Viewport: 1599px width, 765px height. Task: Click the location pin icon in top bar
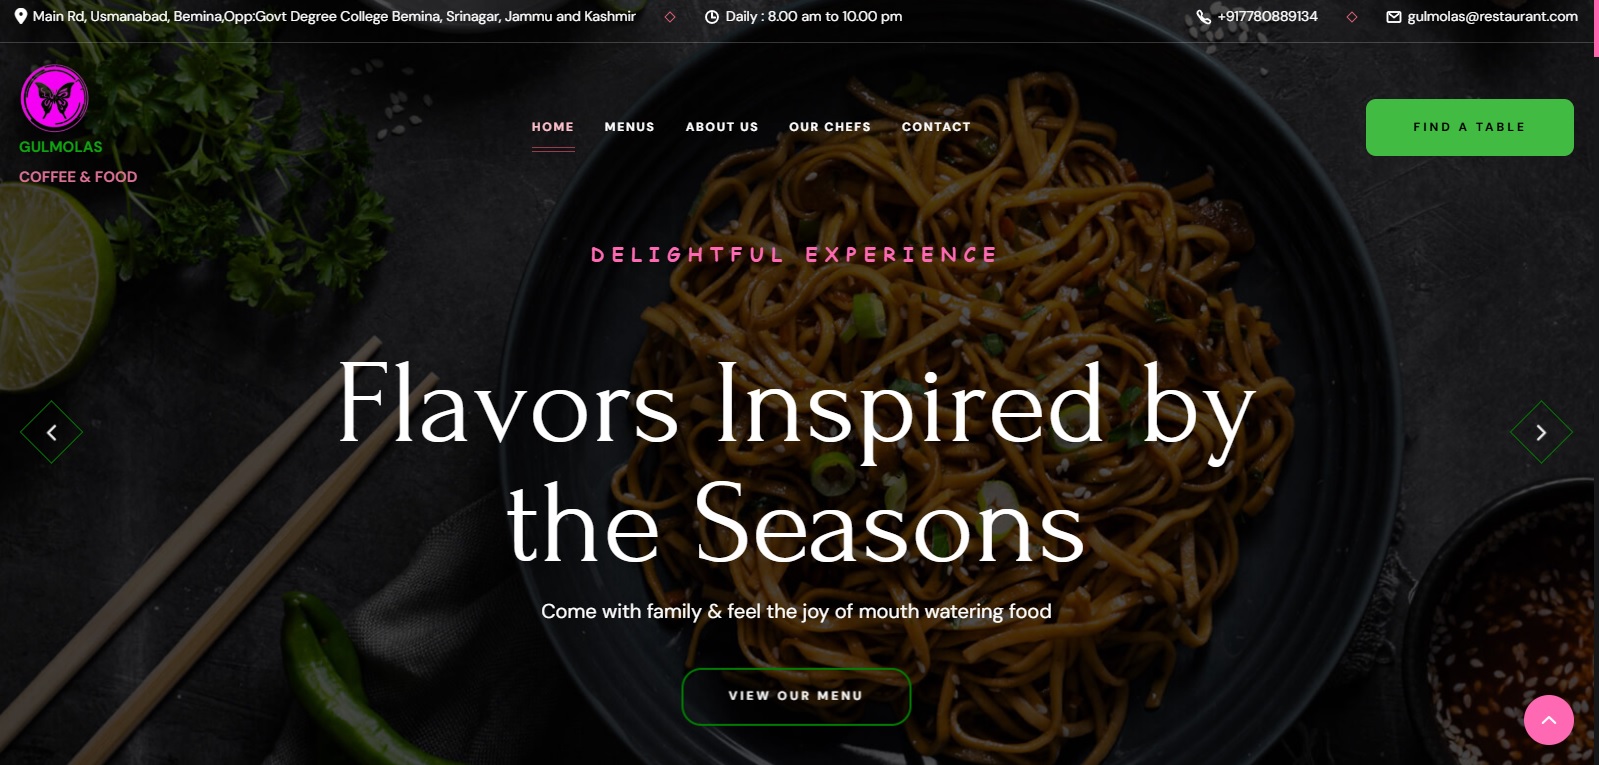point(21,16)
